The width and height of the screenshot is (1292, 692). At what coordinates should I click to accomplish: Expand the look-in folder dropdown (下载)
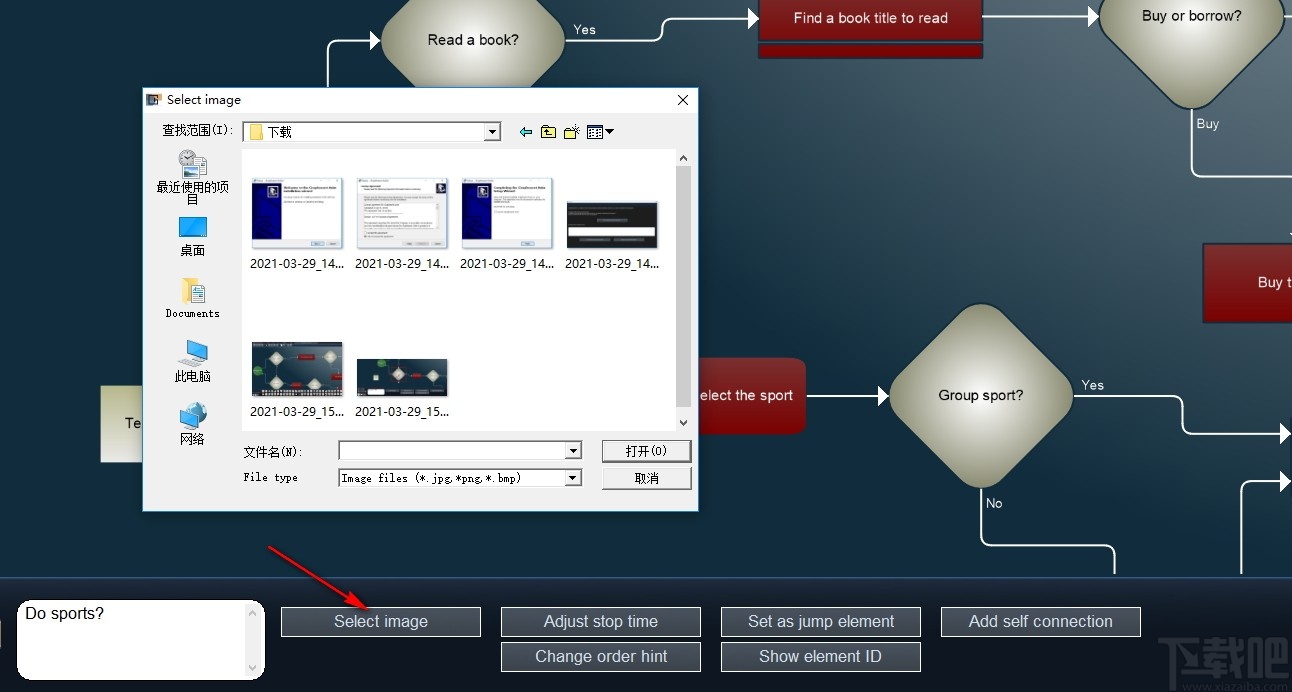492,132
